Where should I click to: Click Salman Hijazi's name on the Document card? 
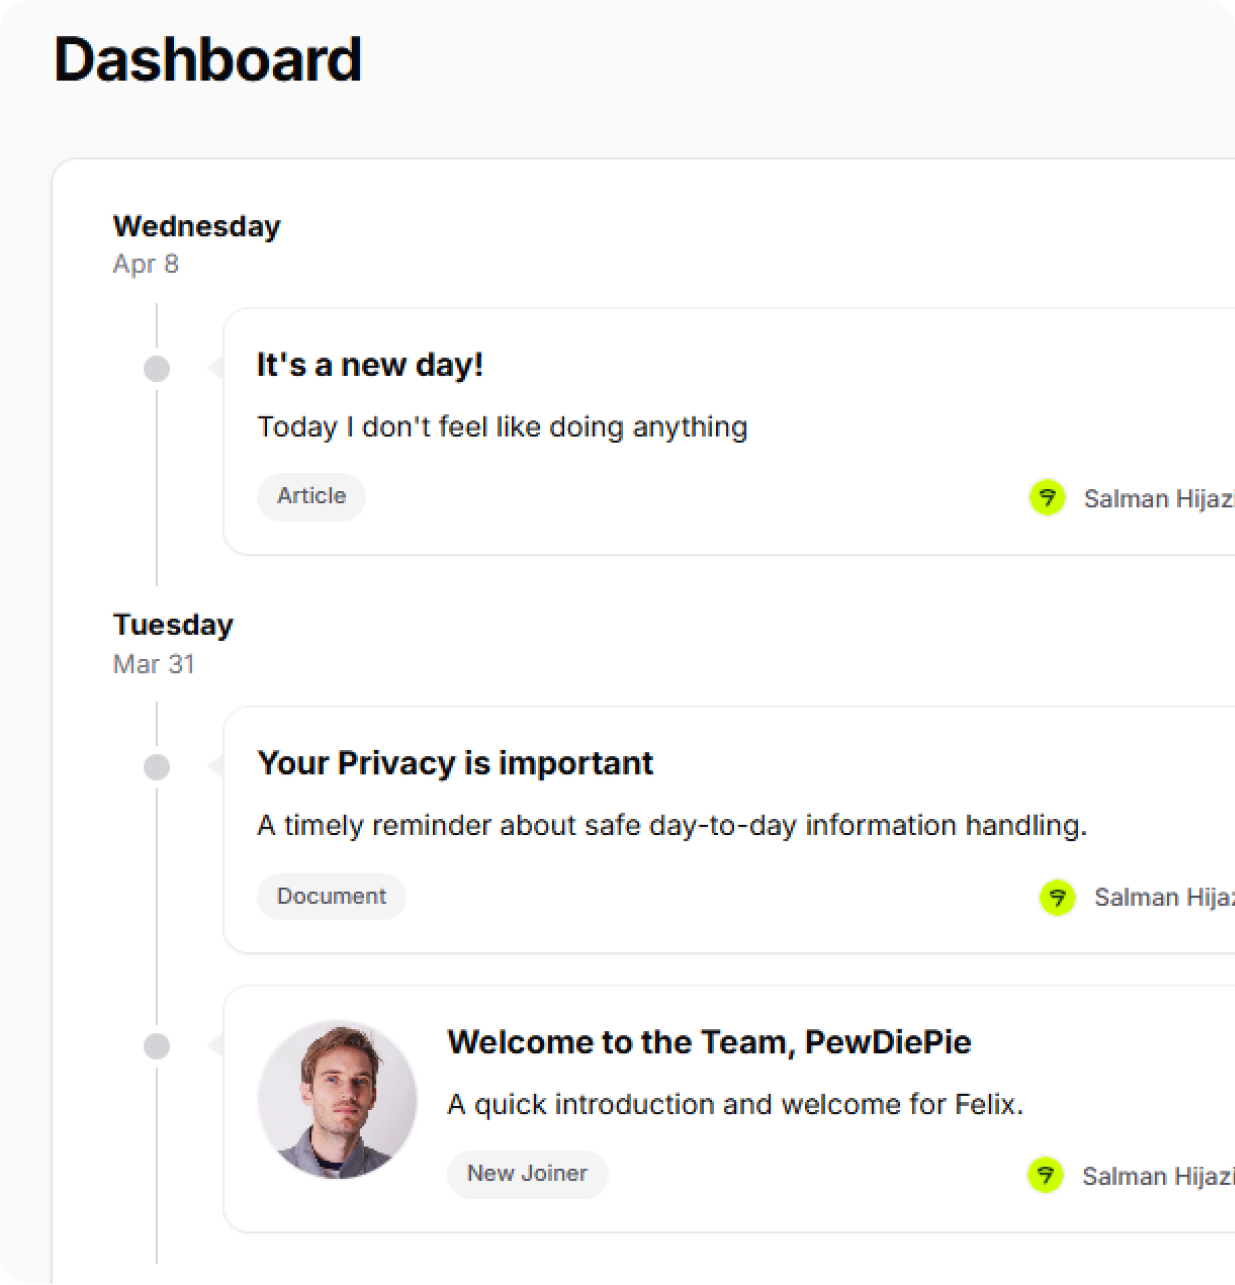(x=1163, y=897)
